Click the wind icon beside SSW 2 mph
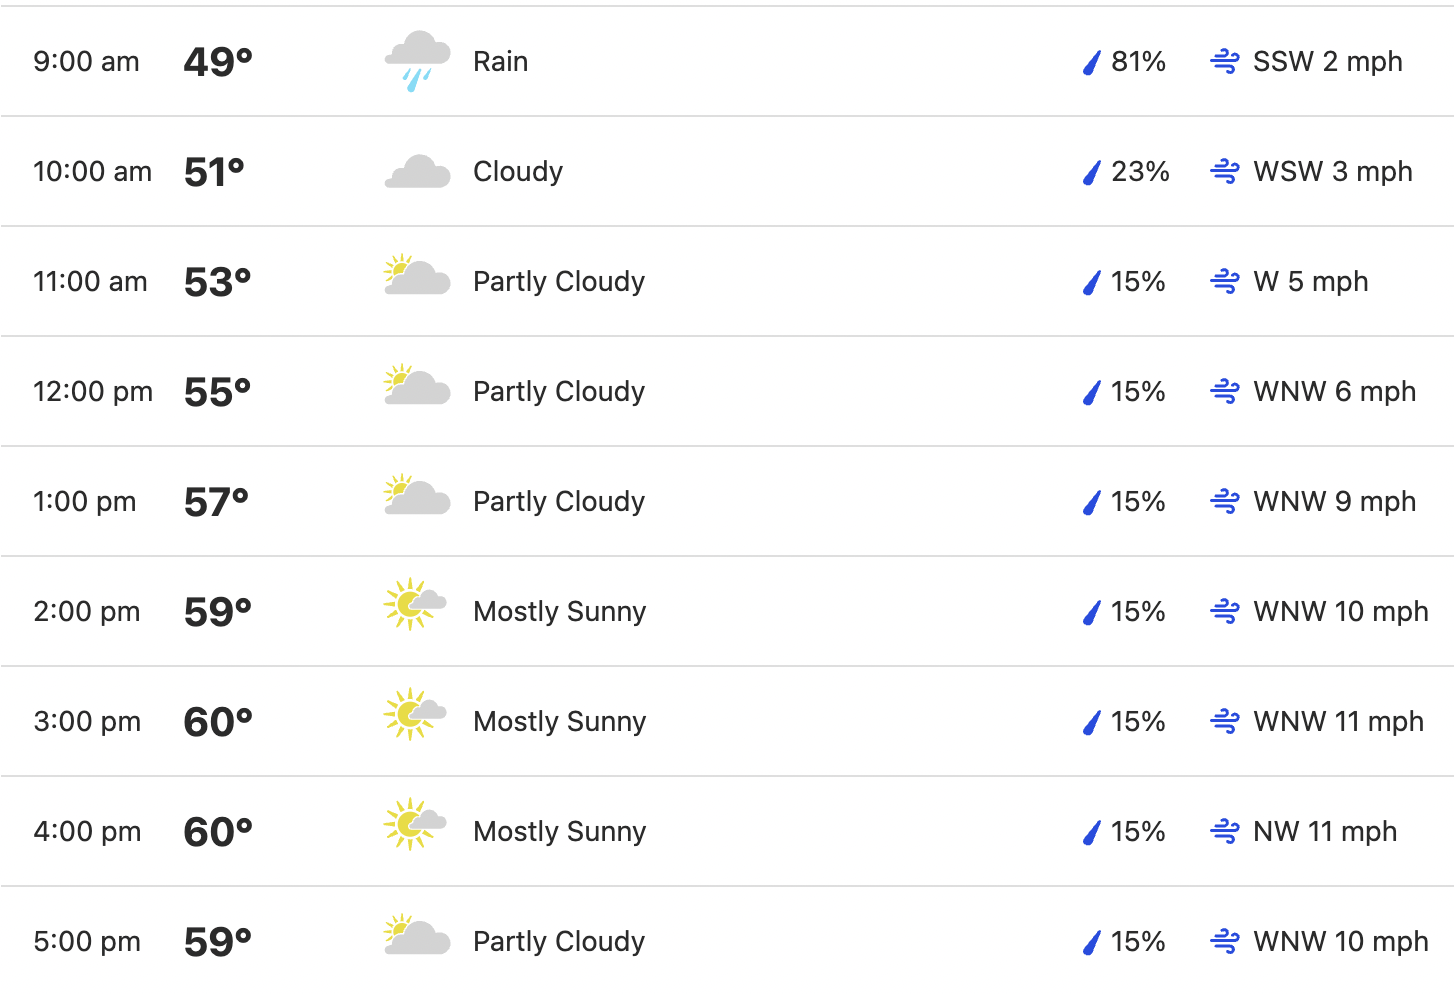 click(x=1225, y=62)
